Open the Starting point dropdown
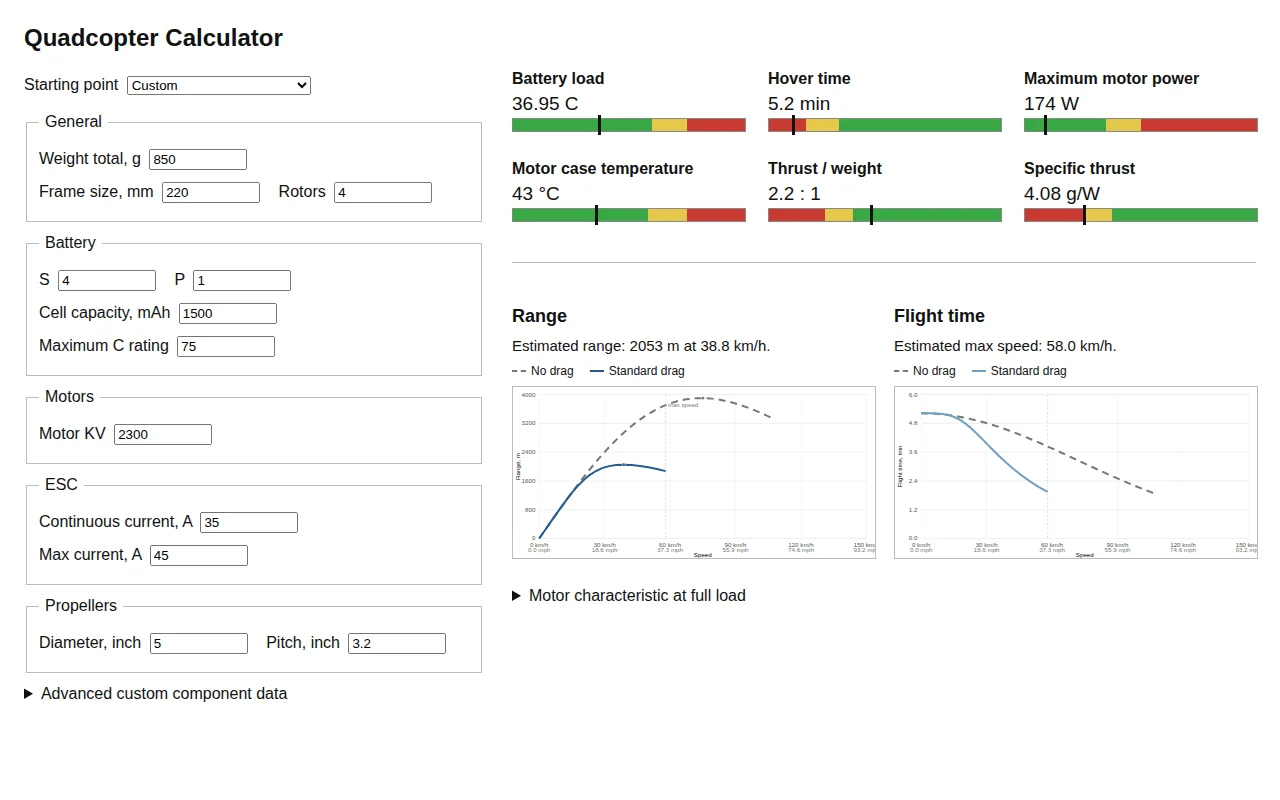Viewport: 1280px width, 800px height. click(219, 85)
